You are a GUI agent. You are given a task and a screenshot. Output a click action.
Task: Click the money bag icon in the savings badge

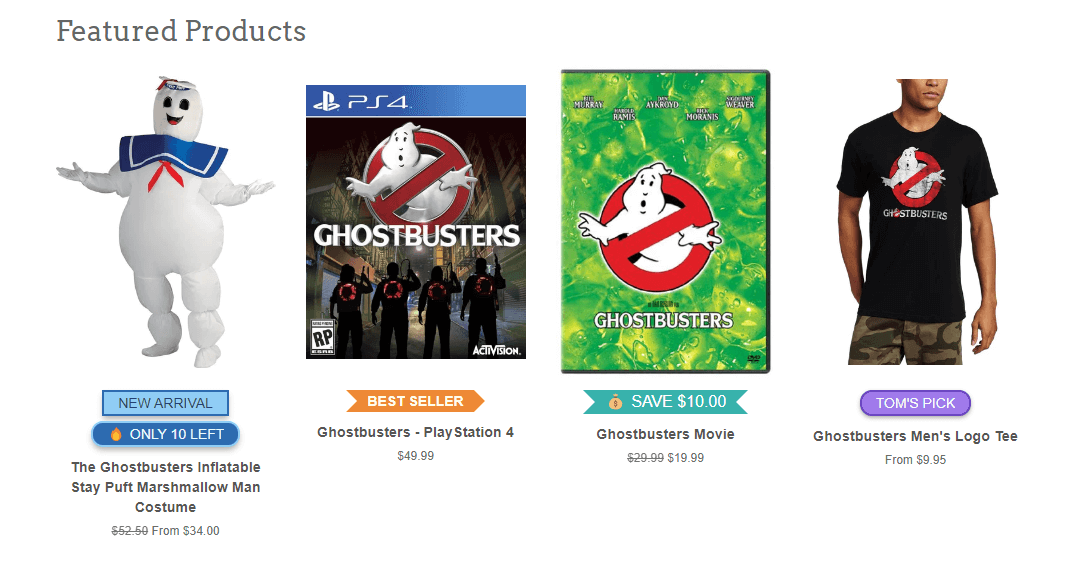coord(616,402)
